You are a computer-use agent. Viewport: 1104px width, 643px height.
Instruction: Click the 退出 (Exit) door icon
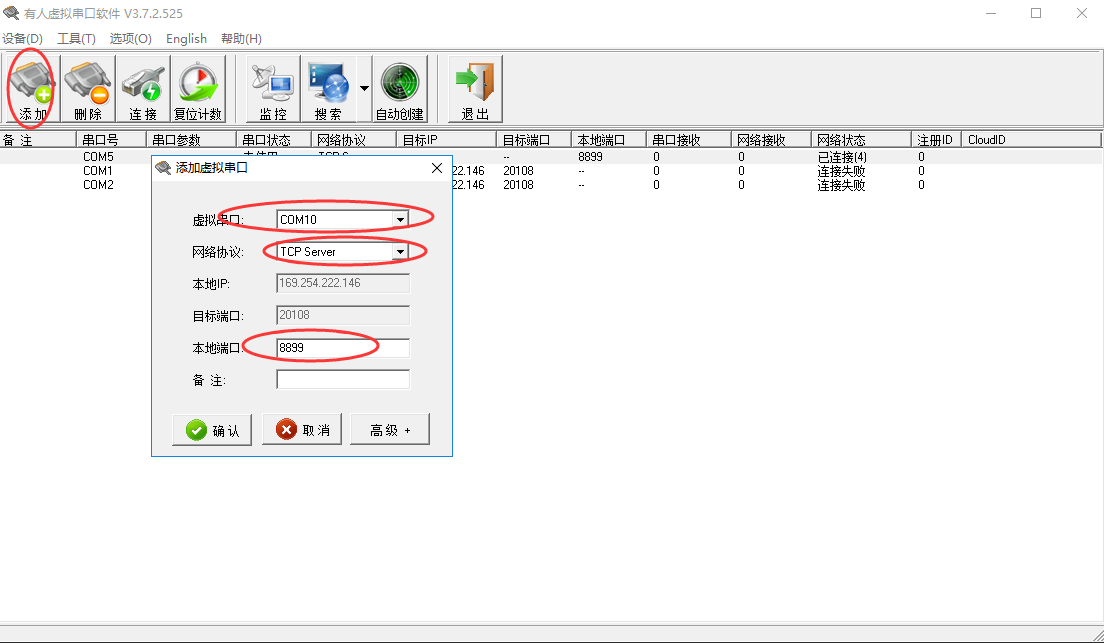pos(475,89)
